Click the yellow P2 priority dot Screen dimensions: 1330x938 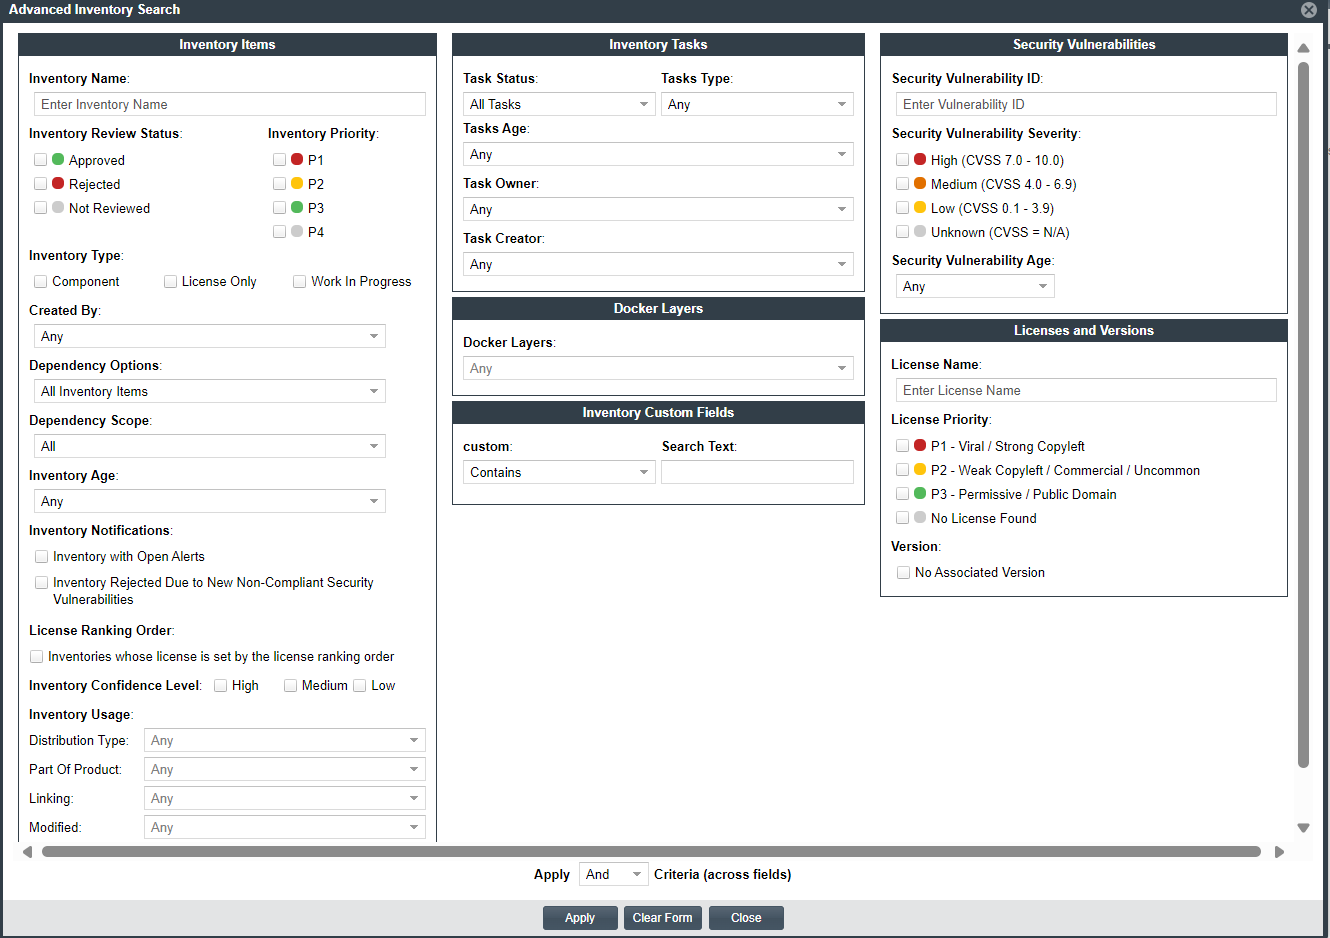[x=297, y=184]
